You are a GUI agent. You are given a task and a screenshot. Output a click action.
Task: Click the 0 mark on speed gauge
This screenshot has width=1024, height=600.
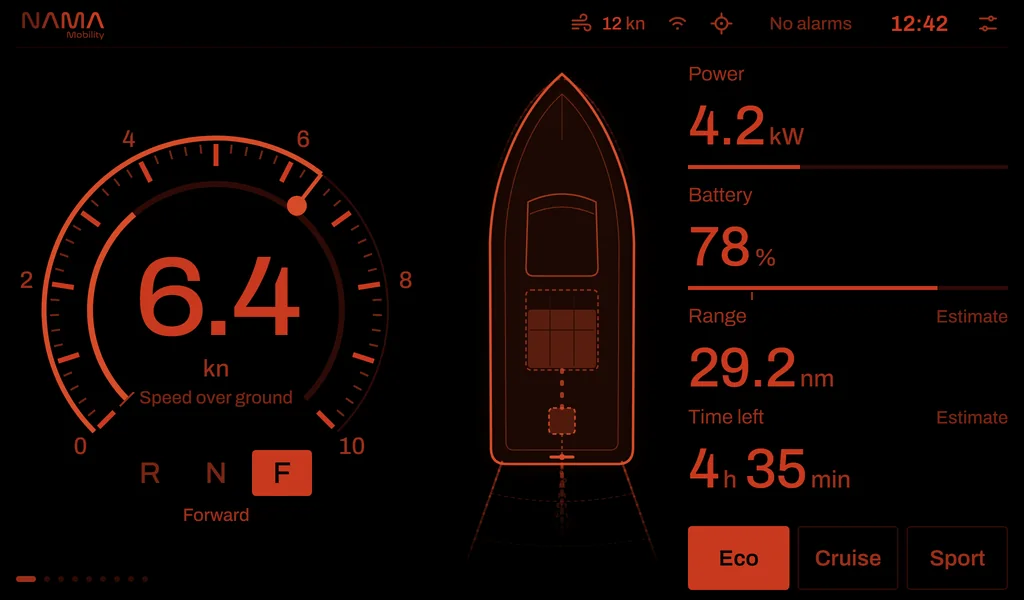[x=80, y=447]
